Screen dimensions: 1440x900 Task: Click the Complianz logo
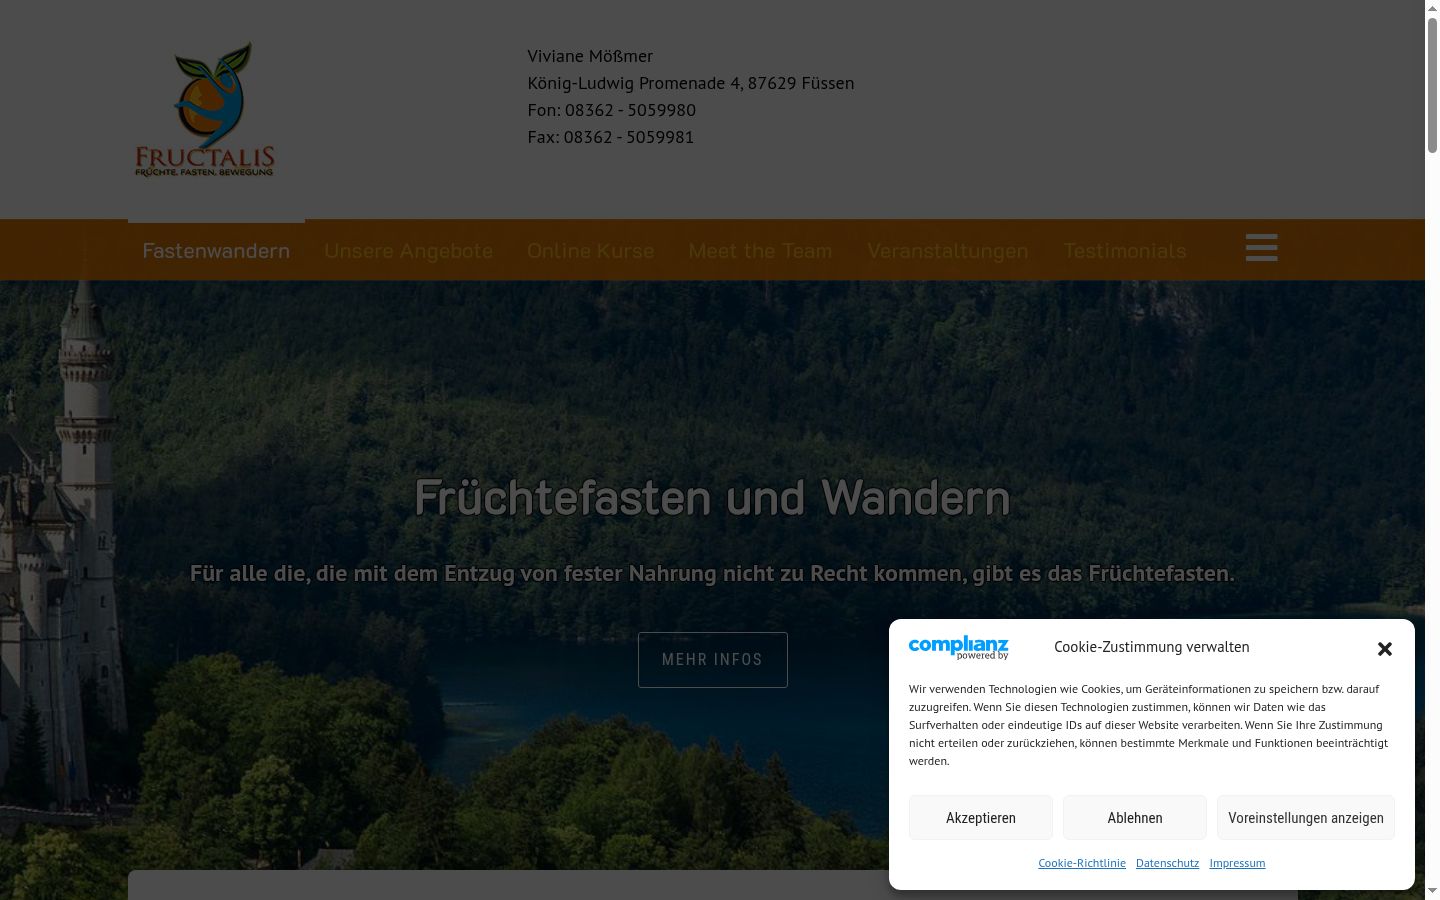958,647
